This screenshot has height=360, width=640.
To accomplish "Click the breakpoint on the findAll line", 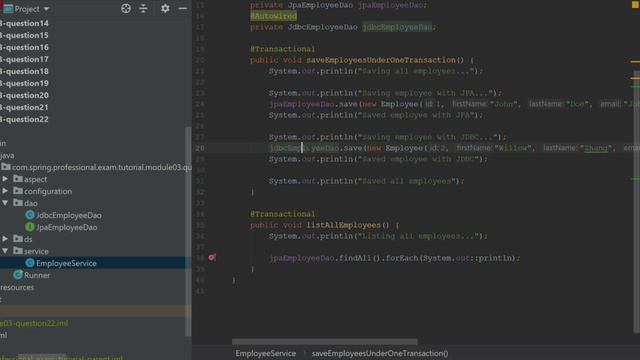I will pyautogui.click(x=212, y=257).
